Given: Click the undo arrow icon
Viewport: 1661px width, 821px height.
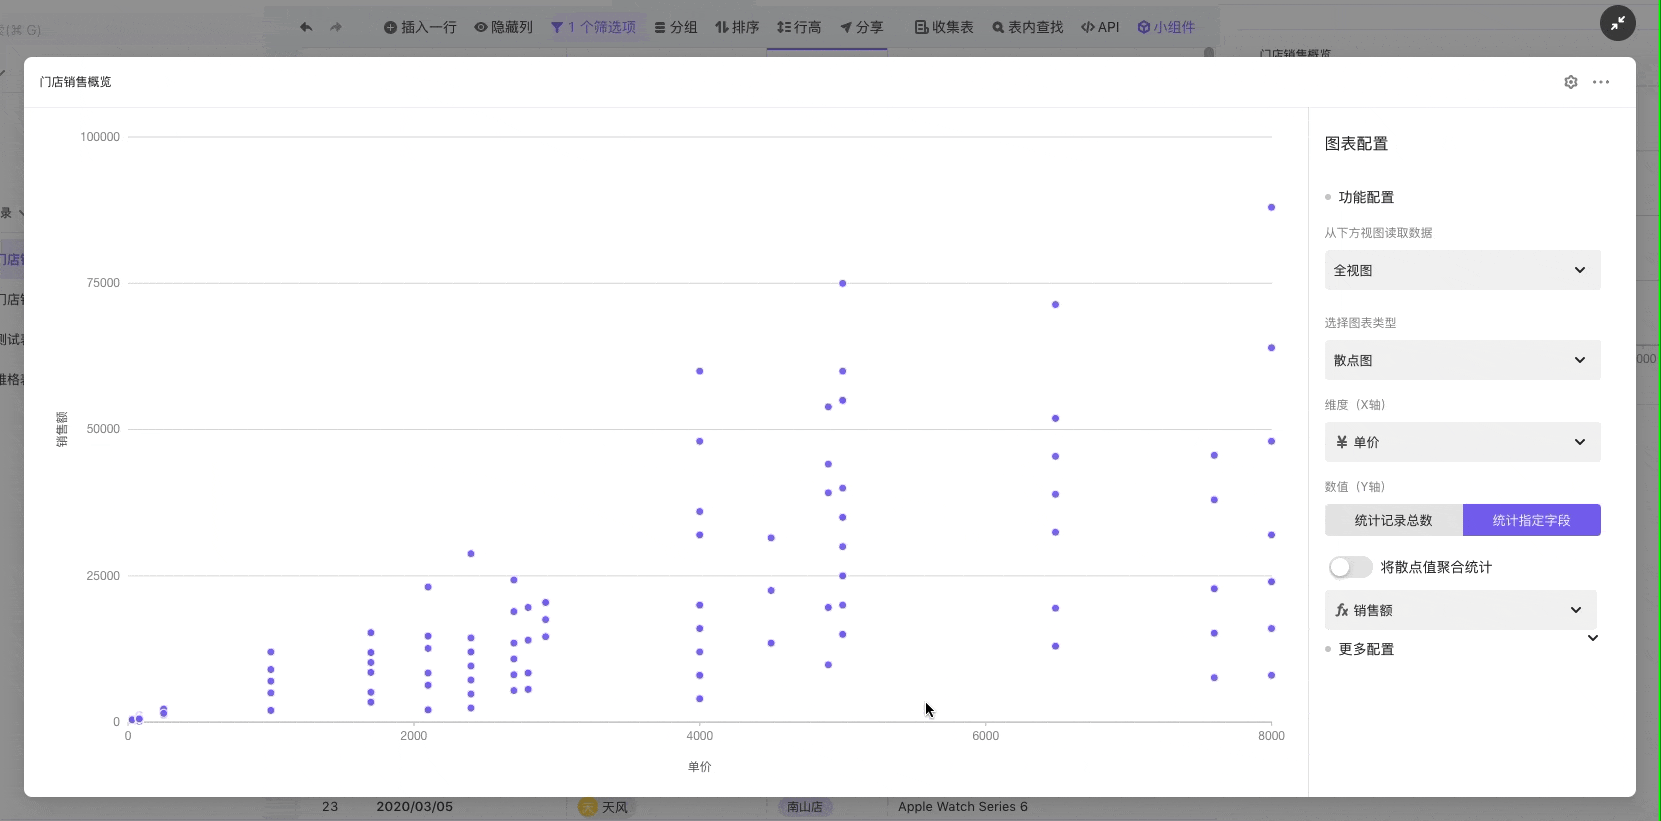Looking at the screenshot, I should (x=306, y=27).
